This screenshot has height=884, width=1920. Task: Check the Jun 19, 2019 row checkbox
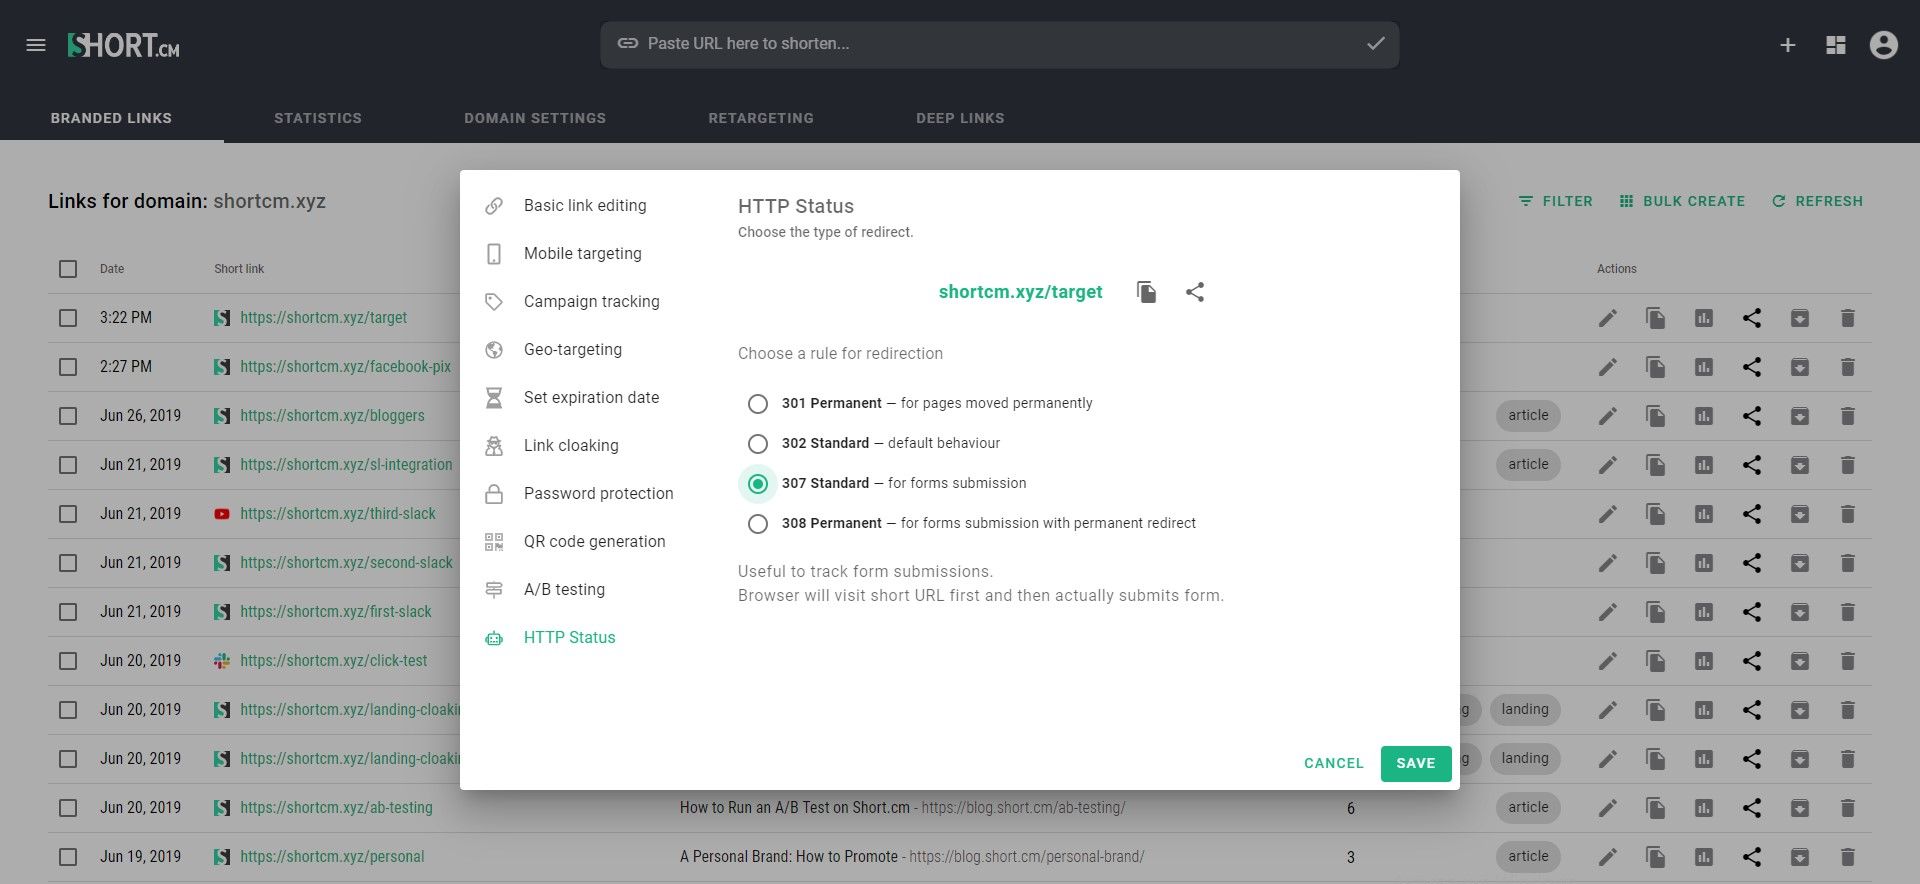(68, 857)
